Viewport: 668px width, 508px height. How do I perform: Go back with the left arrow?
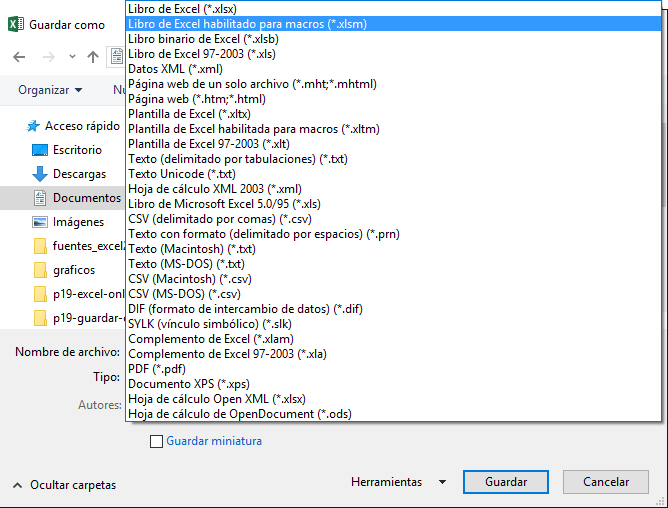[x=19, y=57]
